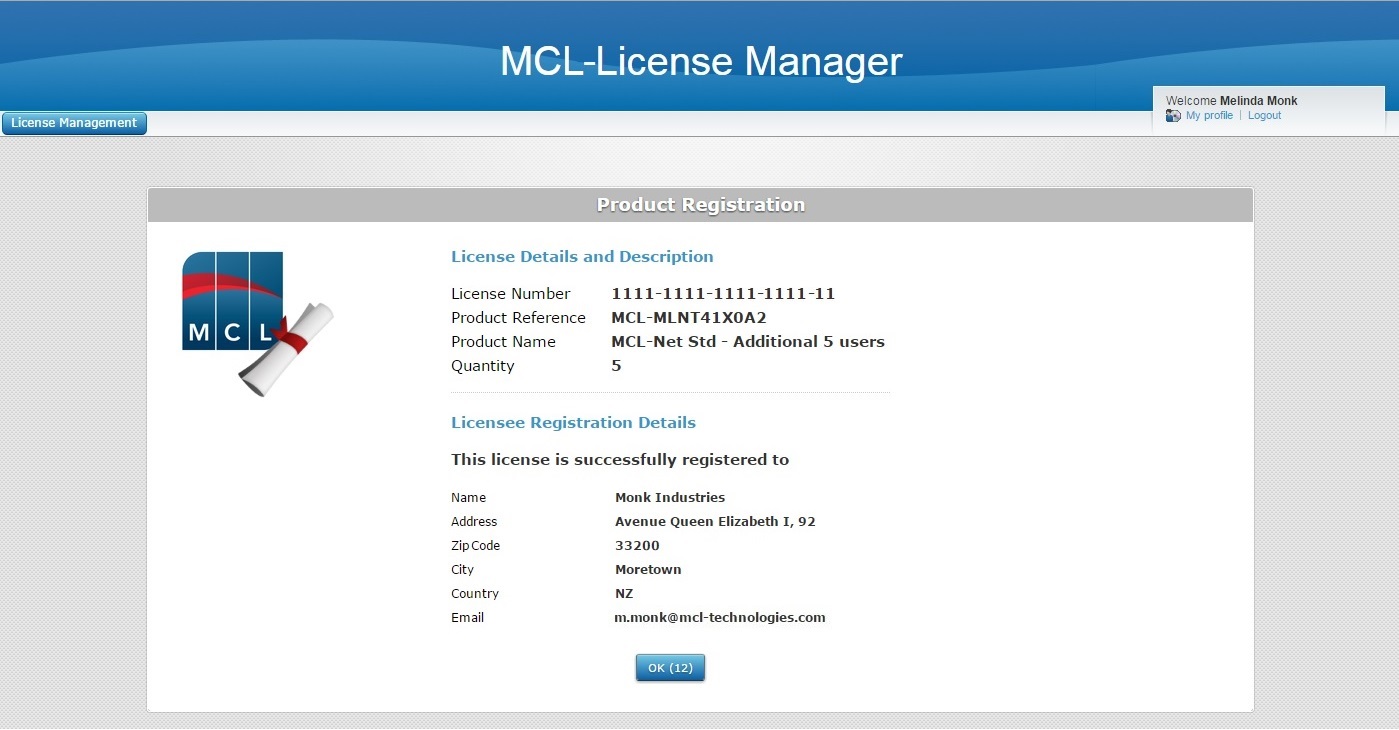Click the MCL license scroll logo

point(256,322)
